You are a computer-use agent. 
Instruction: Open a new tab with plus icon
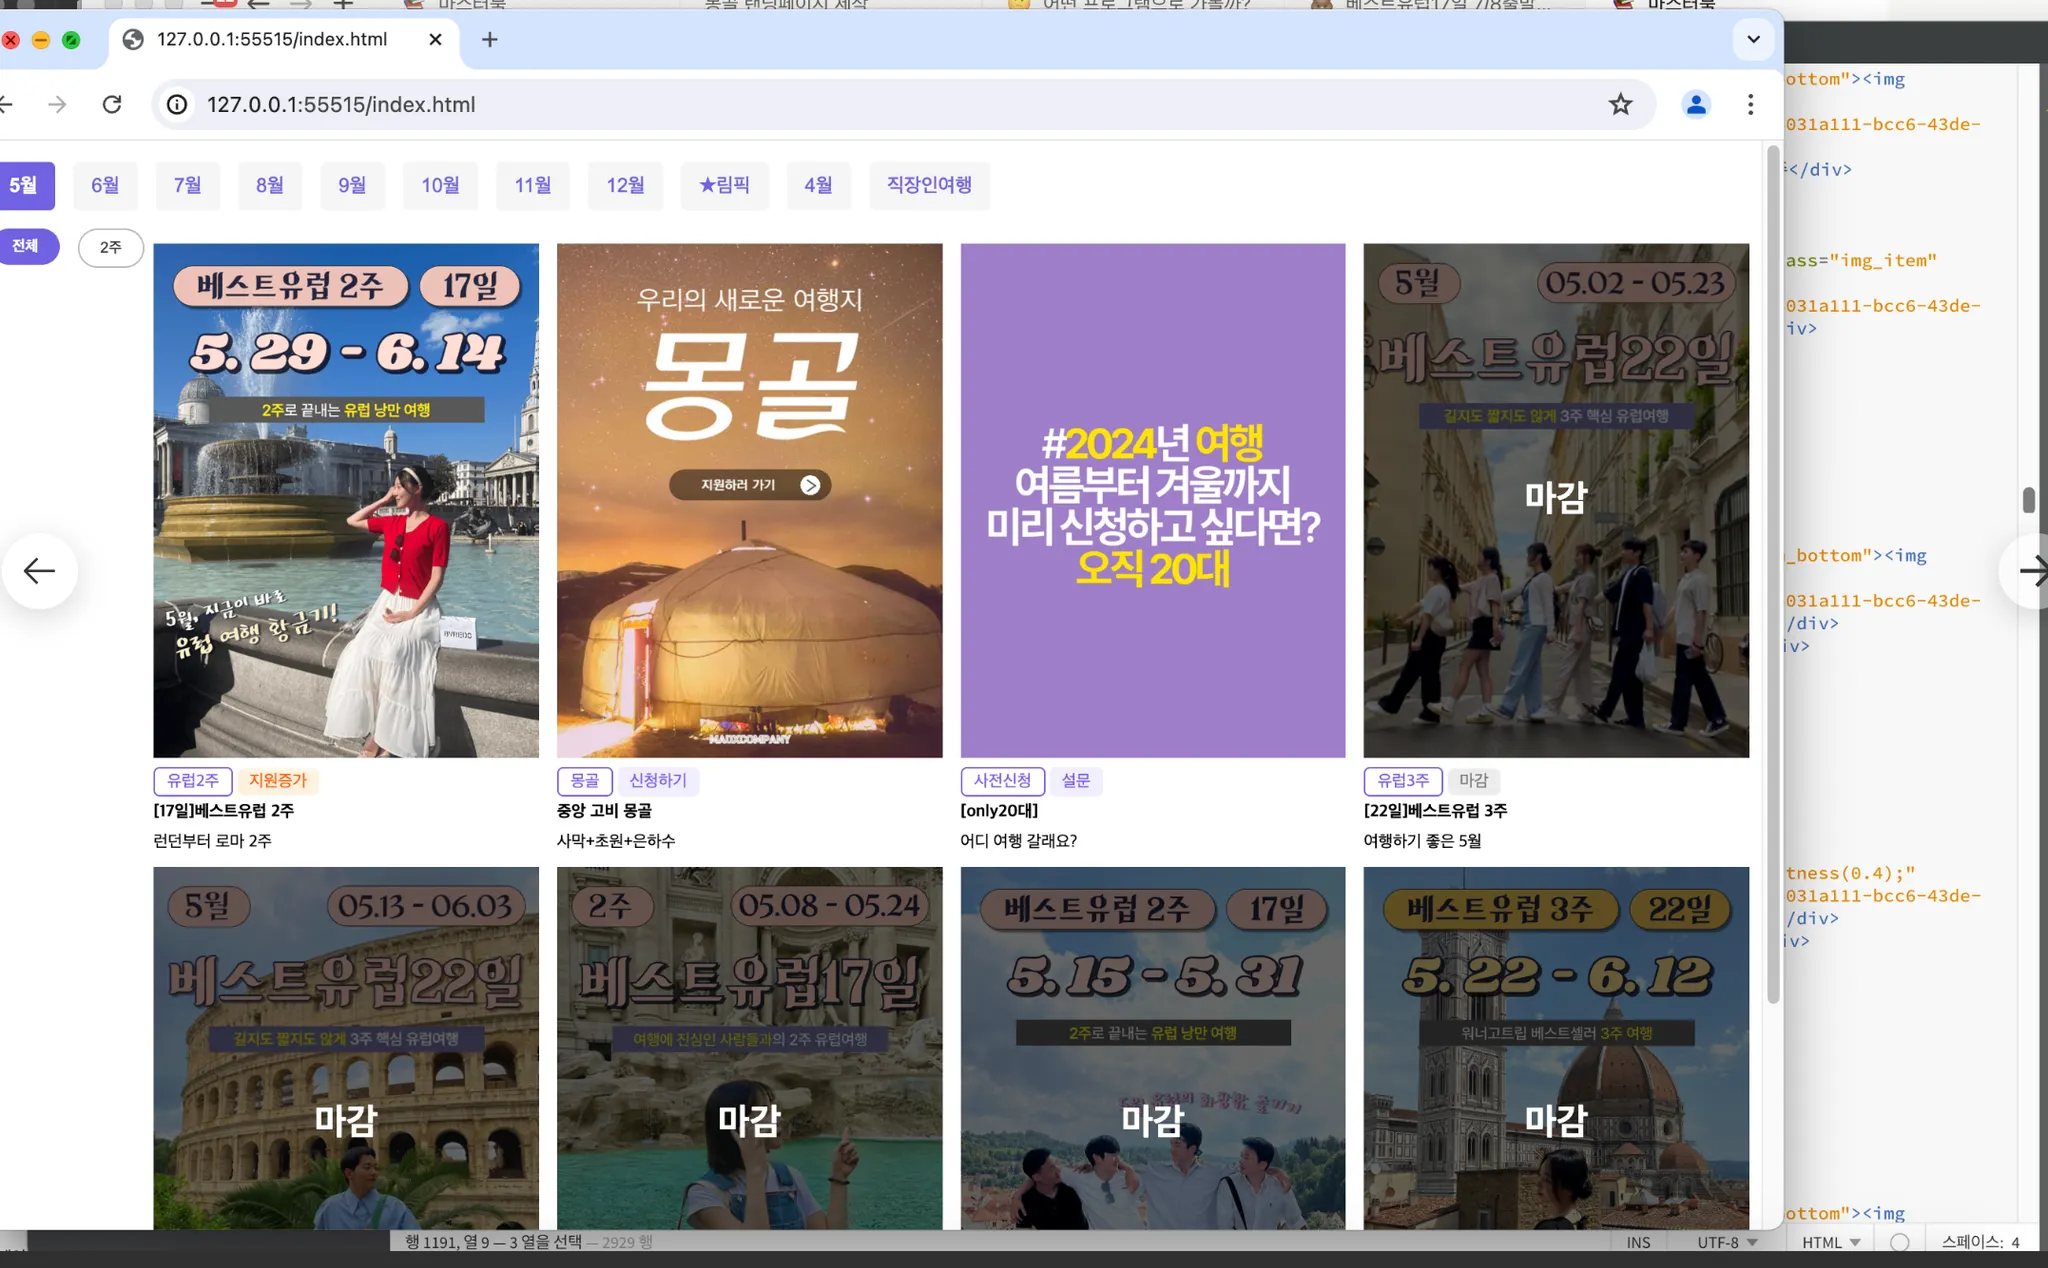point(489,40)
